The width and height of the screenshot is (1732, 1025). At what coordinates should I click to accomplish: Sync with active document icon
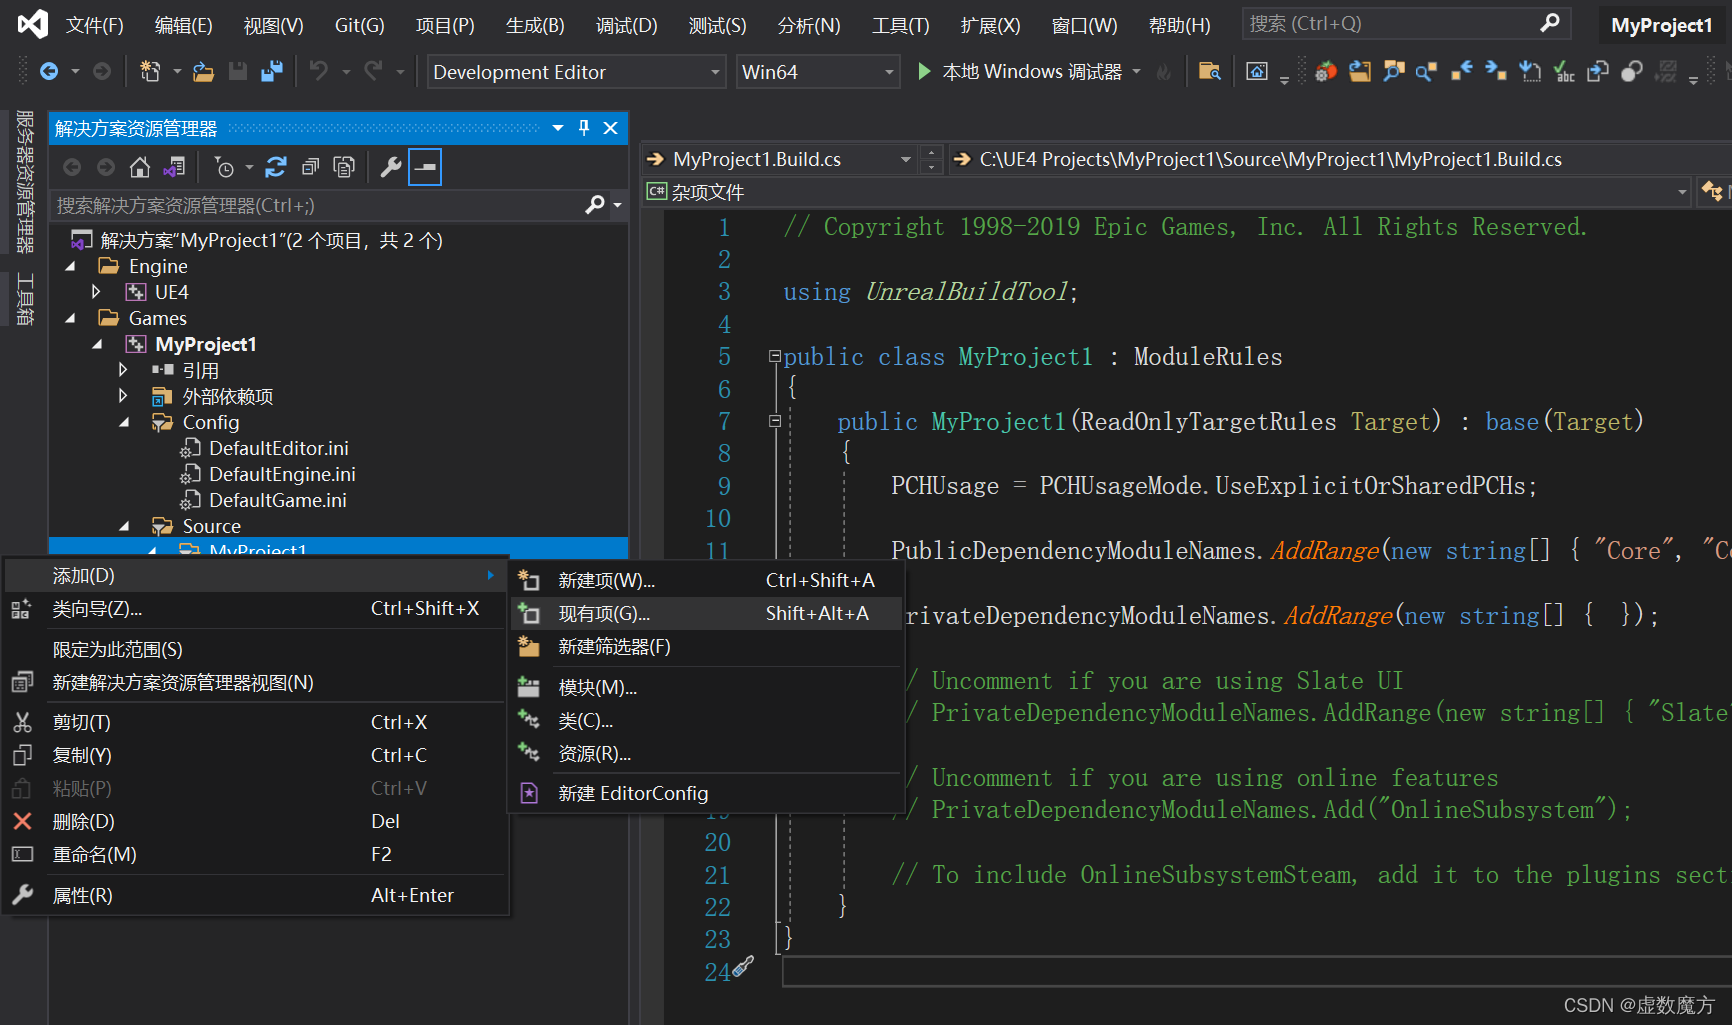276,167
